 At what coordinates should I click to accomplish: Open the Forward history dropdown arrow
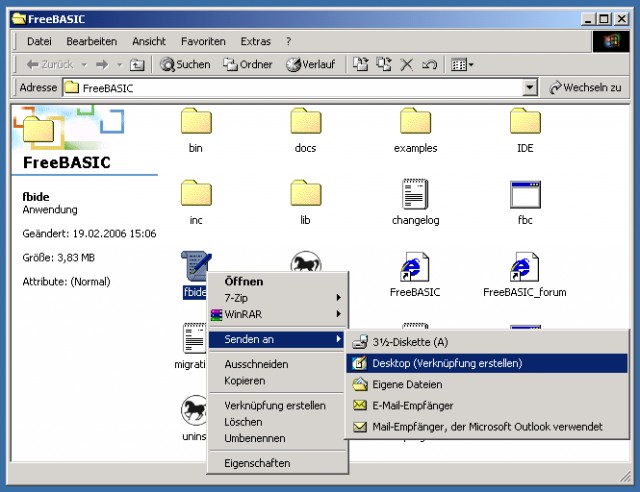[120, 65]
